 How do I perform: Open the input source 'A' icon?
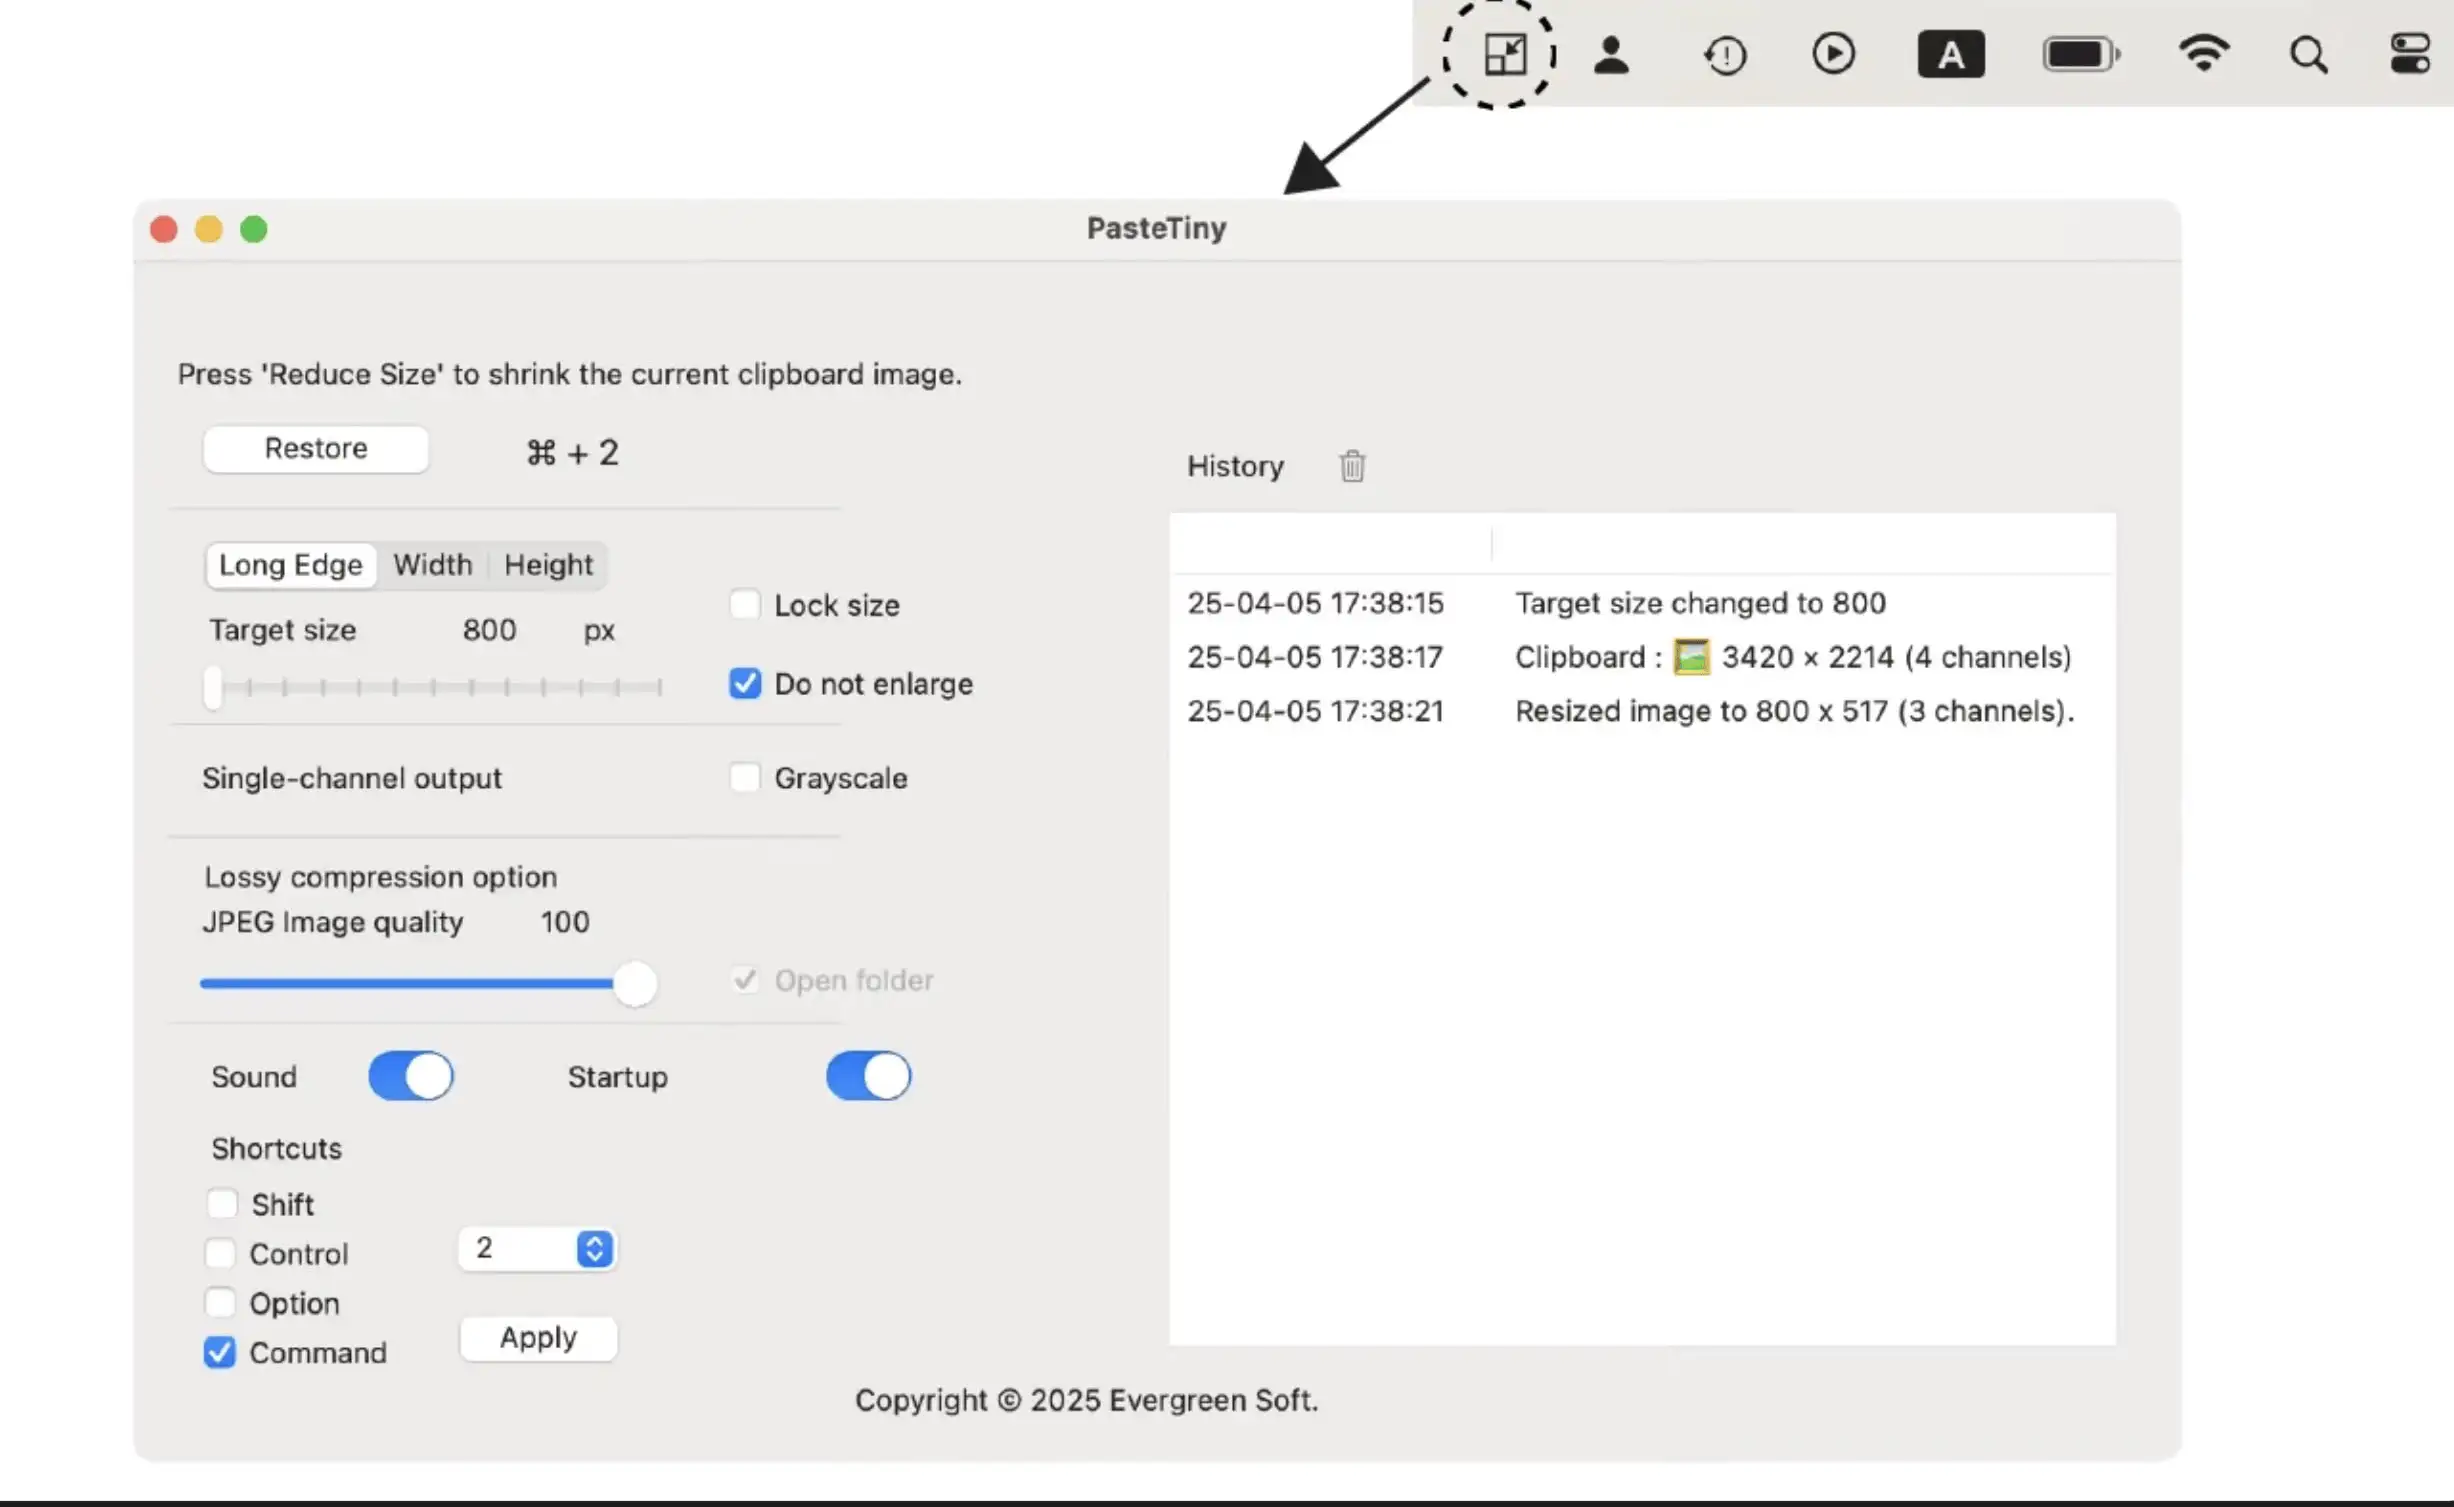point(1950,54)
